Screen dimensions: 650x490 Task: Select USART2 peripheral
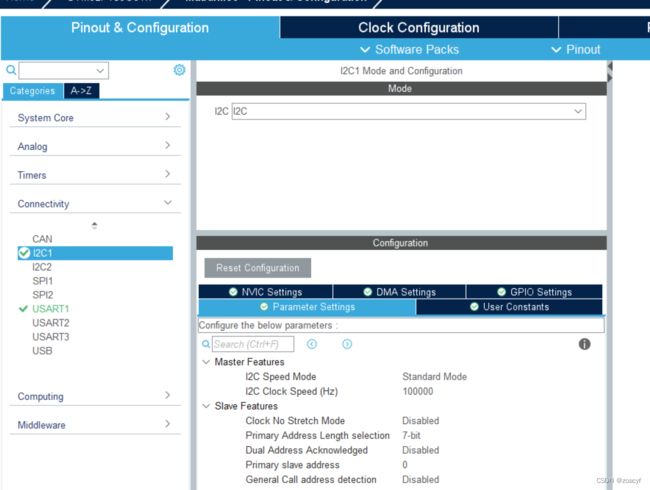coord(51,323)
